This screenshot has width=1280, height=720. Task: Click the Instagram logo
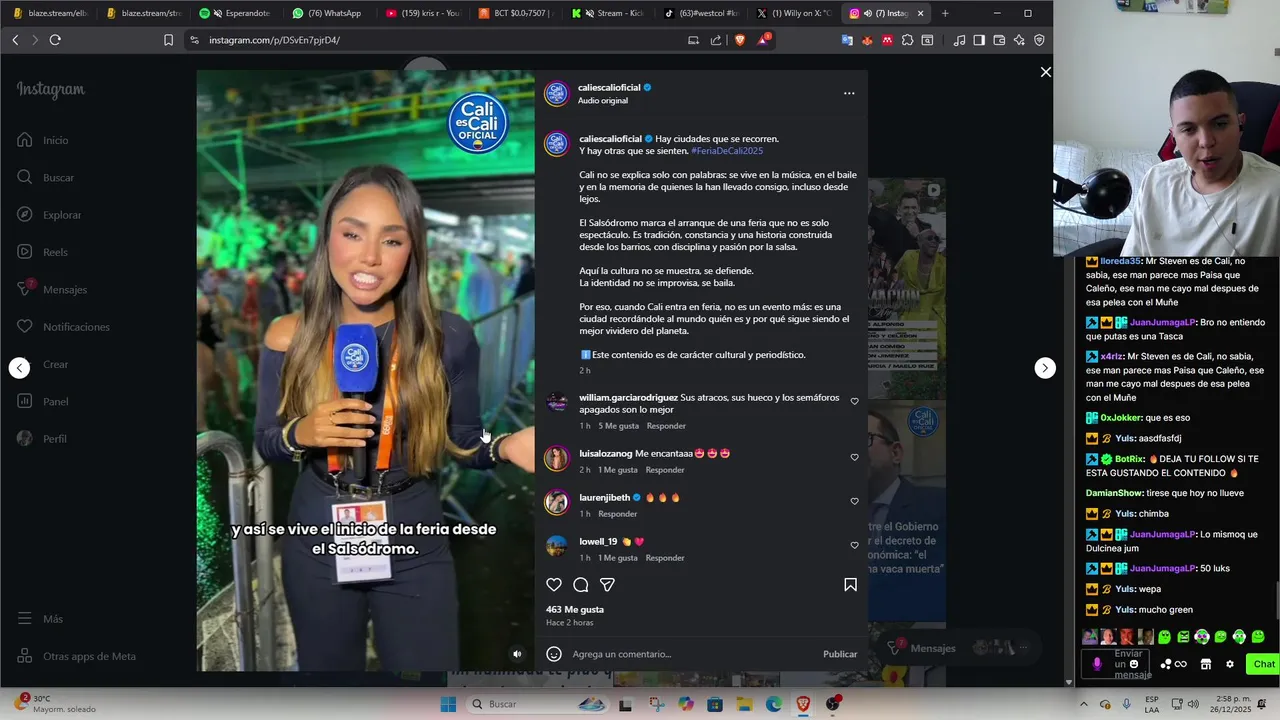coord(51,89)
